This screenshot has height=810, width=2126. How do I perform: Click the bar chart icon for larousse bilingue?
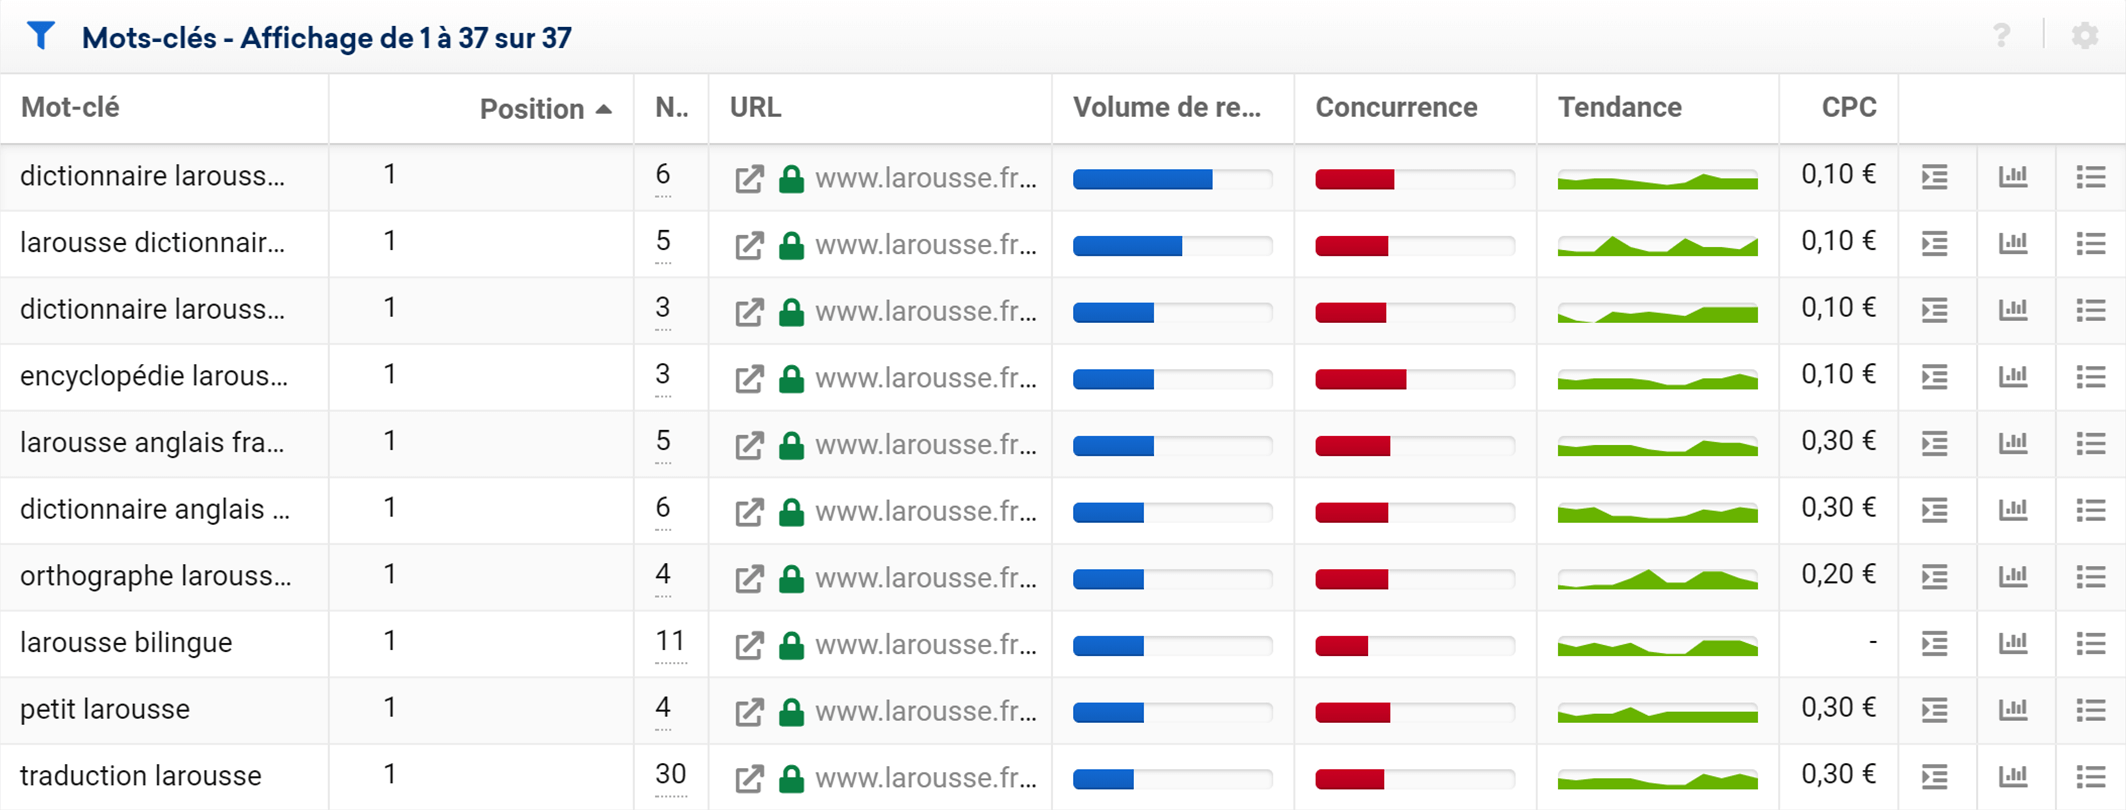pos(2013,643)
